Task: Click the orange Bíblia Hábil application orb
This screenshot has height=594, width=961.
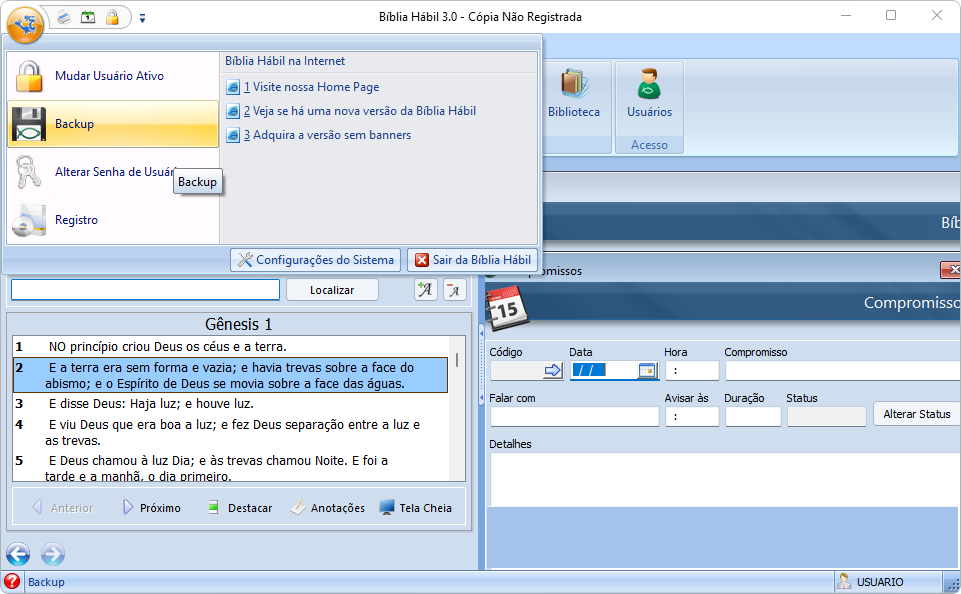Action: point(25,25)
